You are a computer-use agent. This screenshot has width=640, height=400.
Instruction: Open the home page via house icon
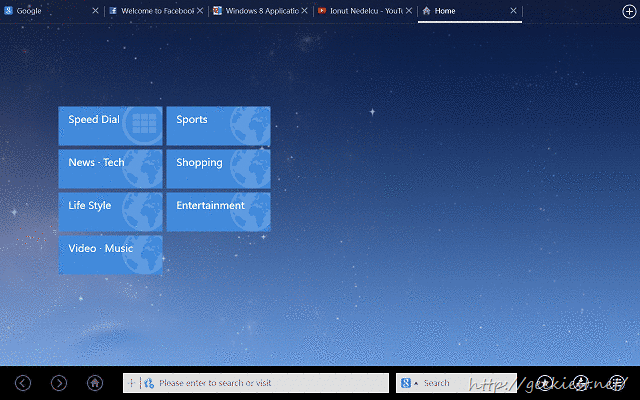click(x=95, y=382)
